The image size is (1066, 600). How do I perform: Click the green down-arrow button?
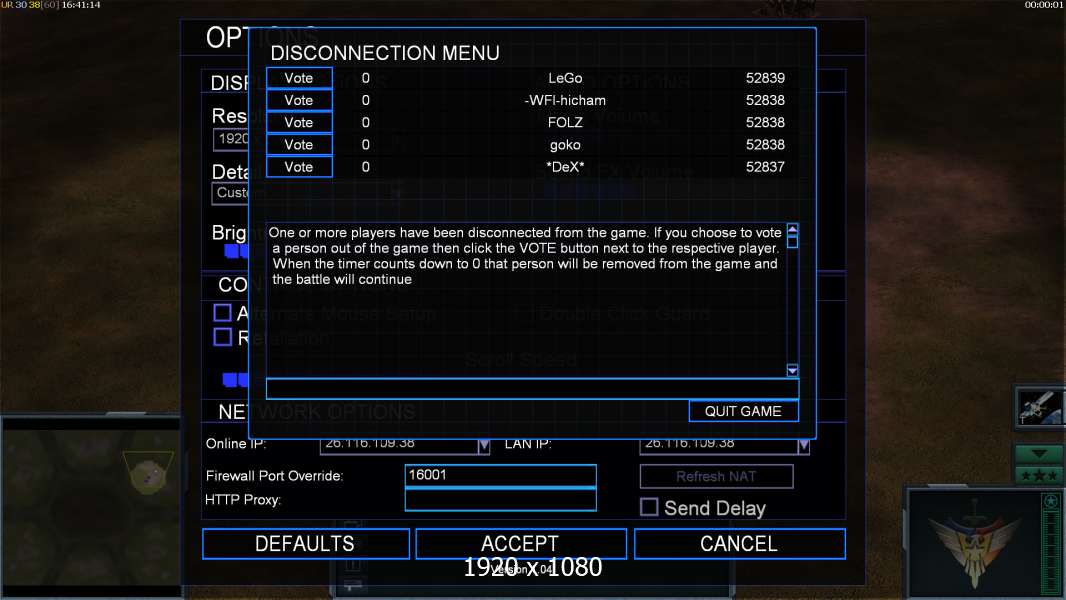coord(1039,454)
